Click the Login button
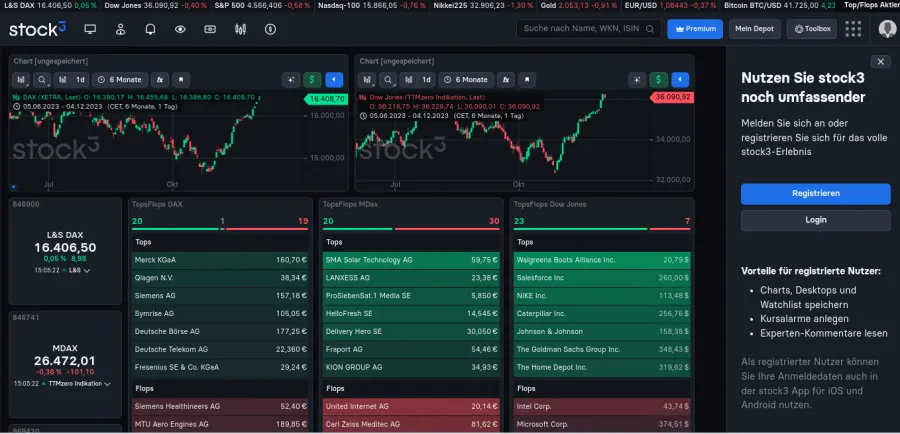Screen dimensions: 900x434 point(816,220)
